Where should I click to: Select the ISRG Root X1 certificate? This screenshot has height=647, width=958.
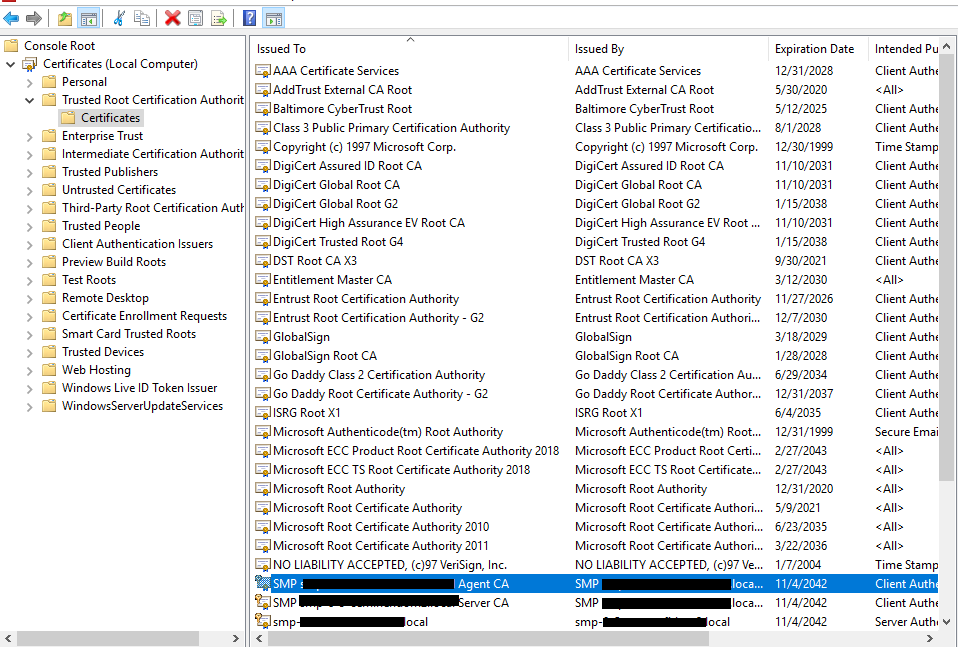pos(306,413)
